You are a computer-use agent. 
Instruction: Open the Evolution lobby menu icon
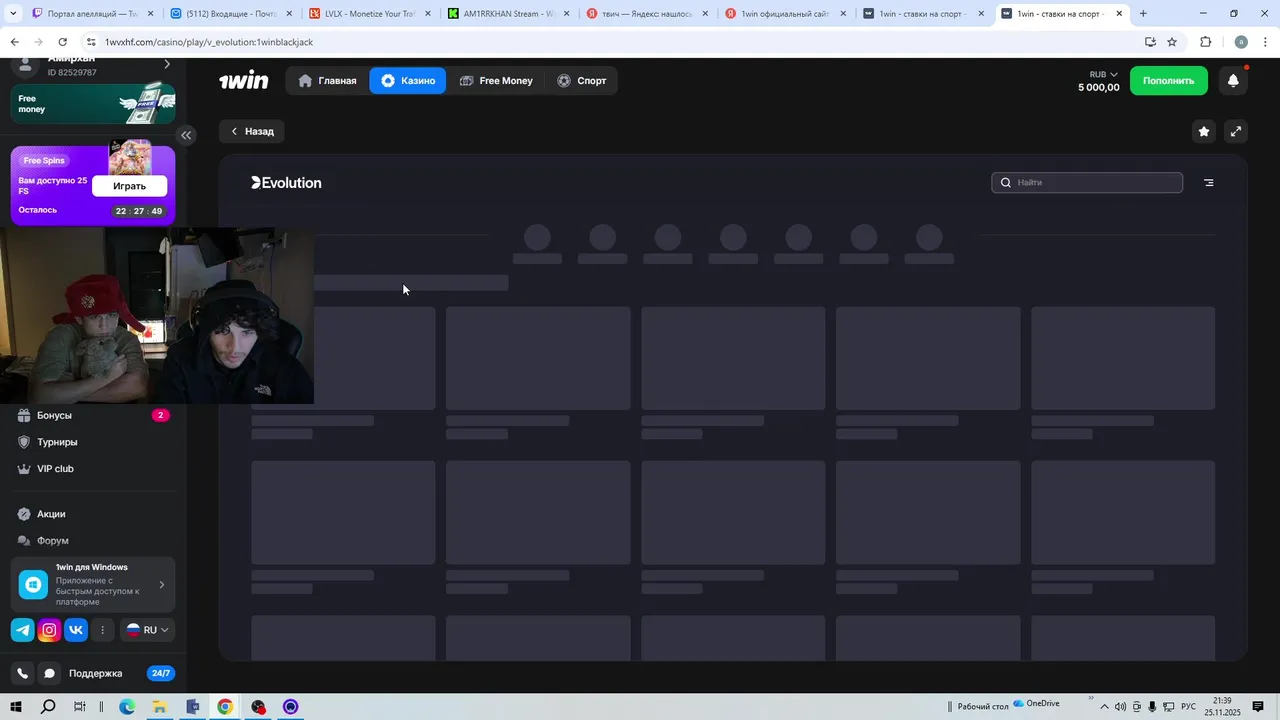point(1209,183)
